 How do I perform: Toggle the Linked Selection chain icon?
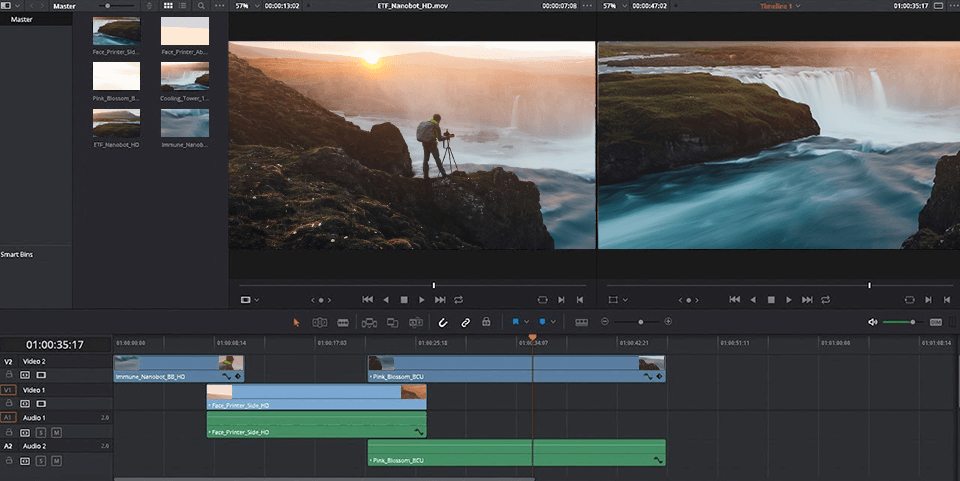coord(465,322)
